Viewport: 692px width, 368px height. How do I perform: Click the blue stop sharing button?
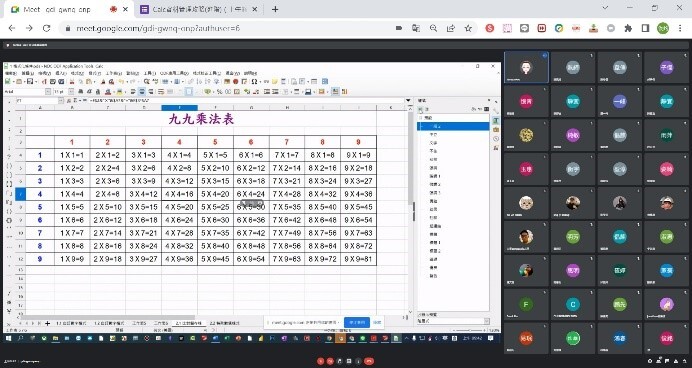click(x=357, y=323)
